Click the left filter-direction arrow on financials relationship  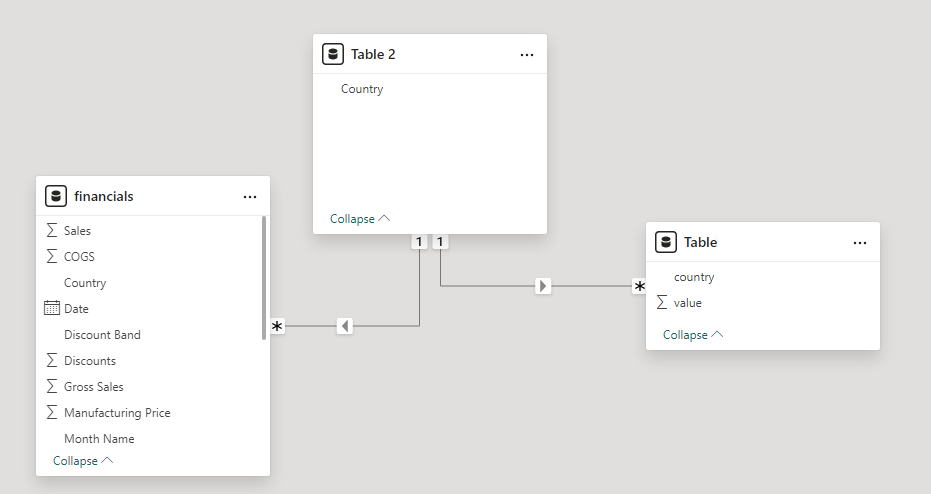pyautogui.click(x=345, y=326)
